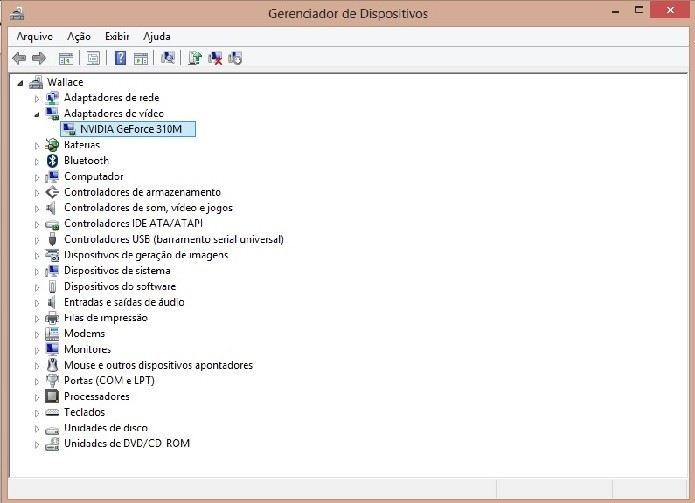Select Dispositivos de geração de imagens
Image resolution: width=695 pixels, height=503 pixels.
(146, 255)
